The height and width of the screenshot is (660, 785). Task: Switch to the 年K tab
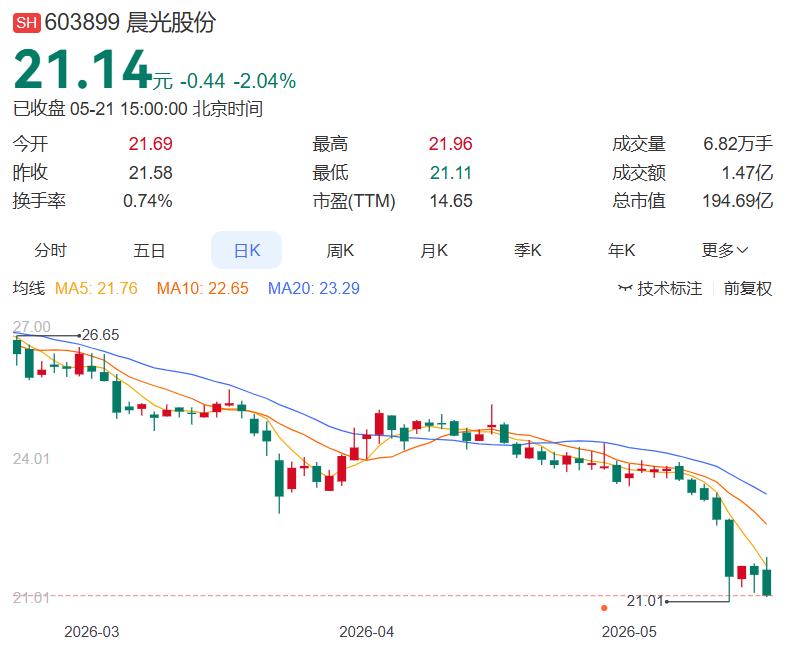621,250
